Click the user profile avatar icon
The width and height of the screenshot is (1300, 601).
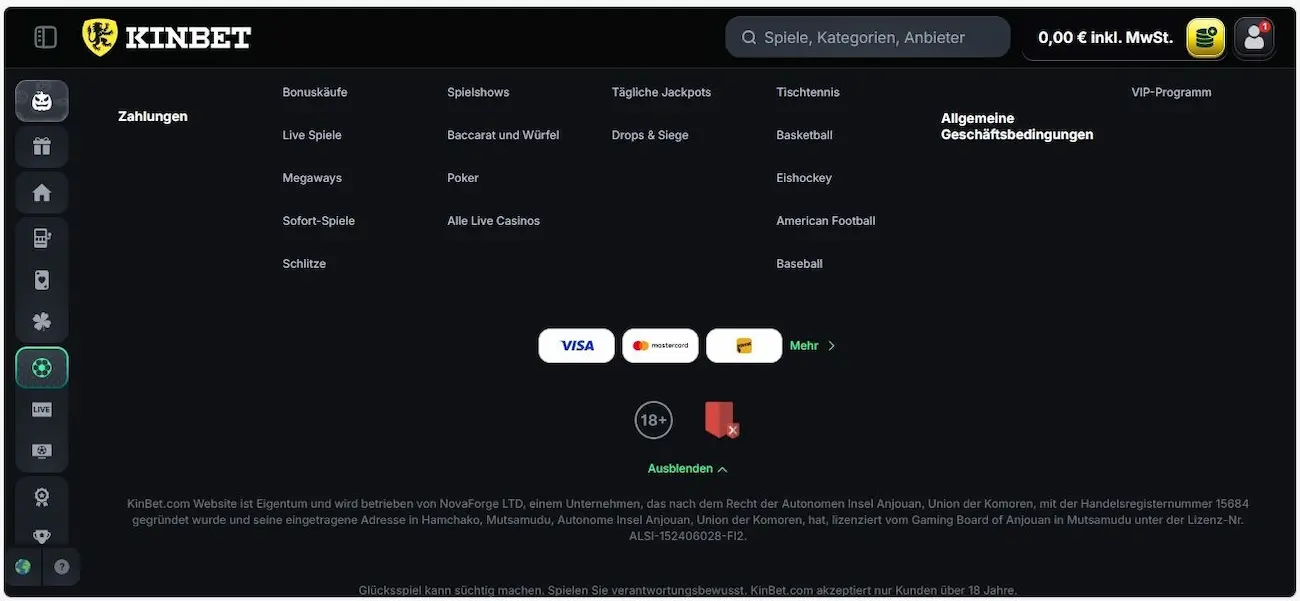[1254, 38]
